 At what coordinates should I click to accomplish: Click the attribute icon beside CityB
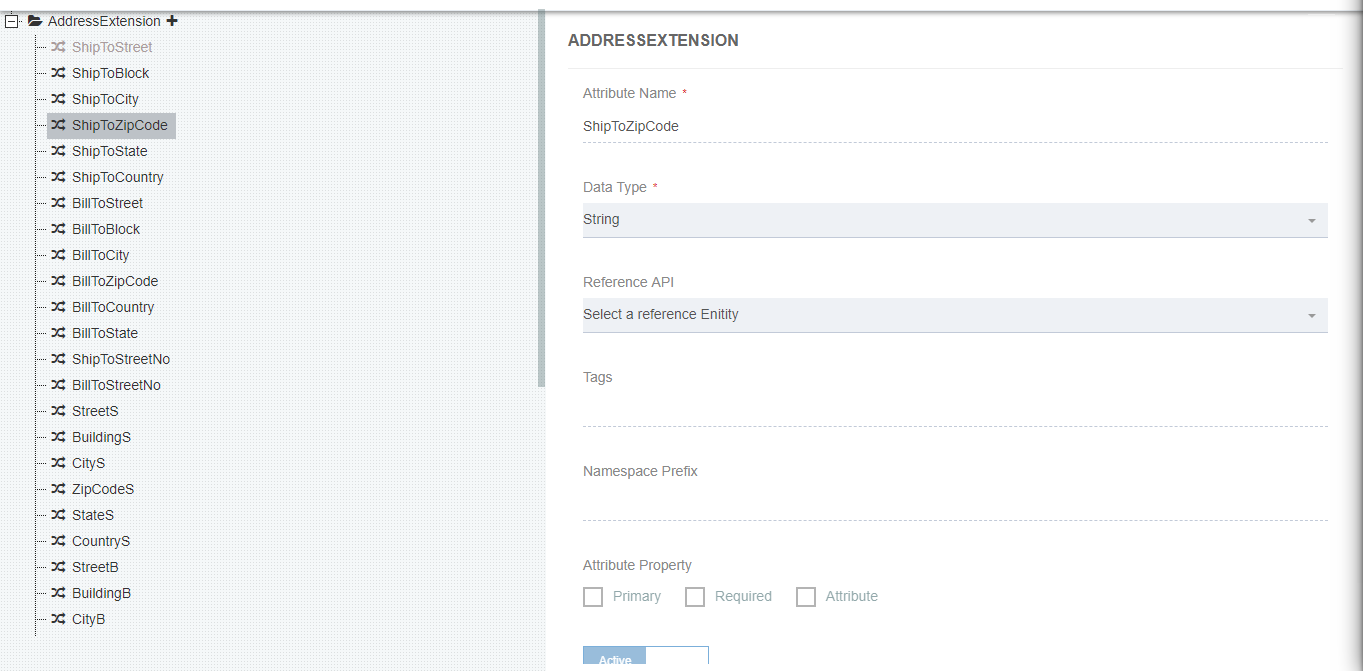[57, 619]
